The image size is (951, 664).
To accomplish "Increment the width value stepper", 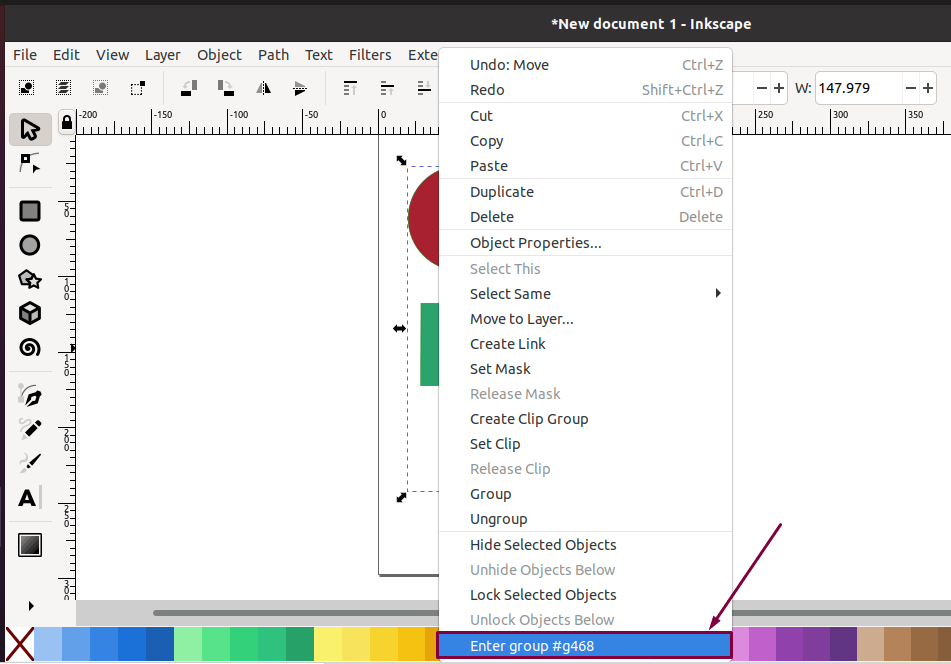I will [926, 88].
